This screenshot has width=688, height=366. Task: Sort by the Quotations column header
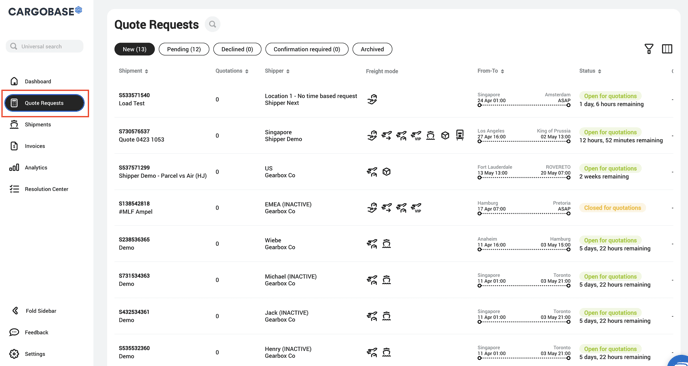coord(232,71)
